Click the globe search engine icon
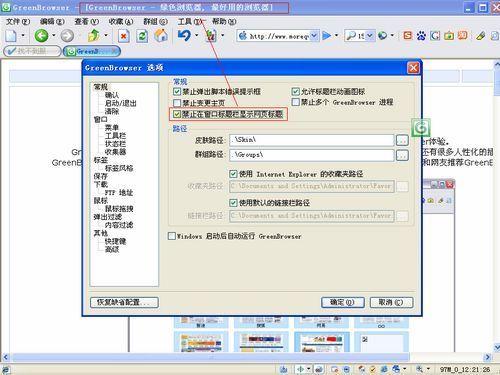The image size is (500, 375). tap(383, 35)
